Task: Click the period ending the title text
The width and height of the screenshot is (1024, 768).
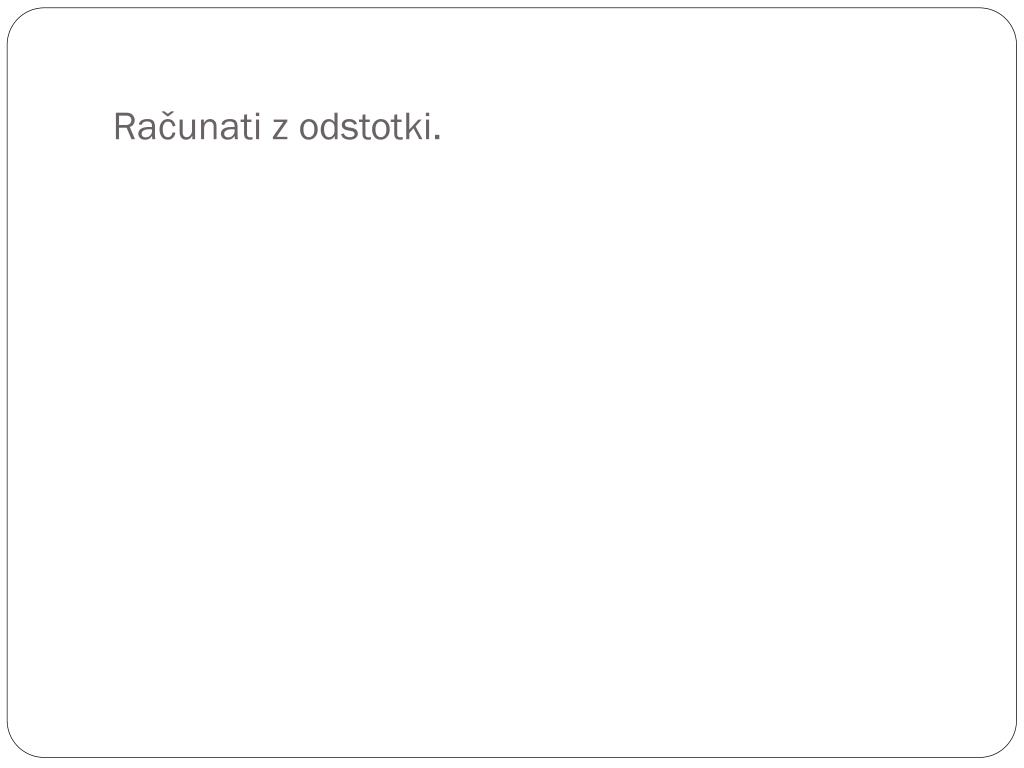Action: click(437, 138)
